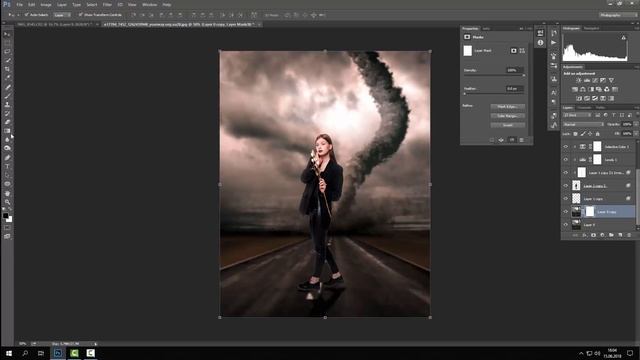The width and height of the screenshot is (640, 360).
Task: Select the Eyedropper tool
Action: click(7, 78)
